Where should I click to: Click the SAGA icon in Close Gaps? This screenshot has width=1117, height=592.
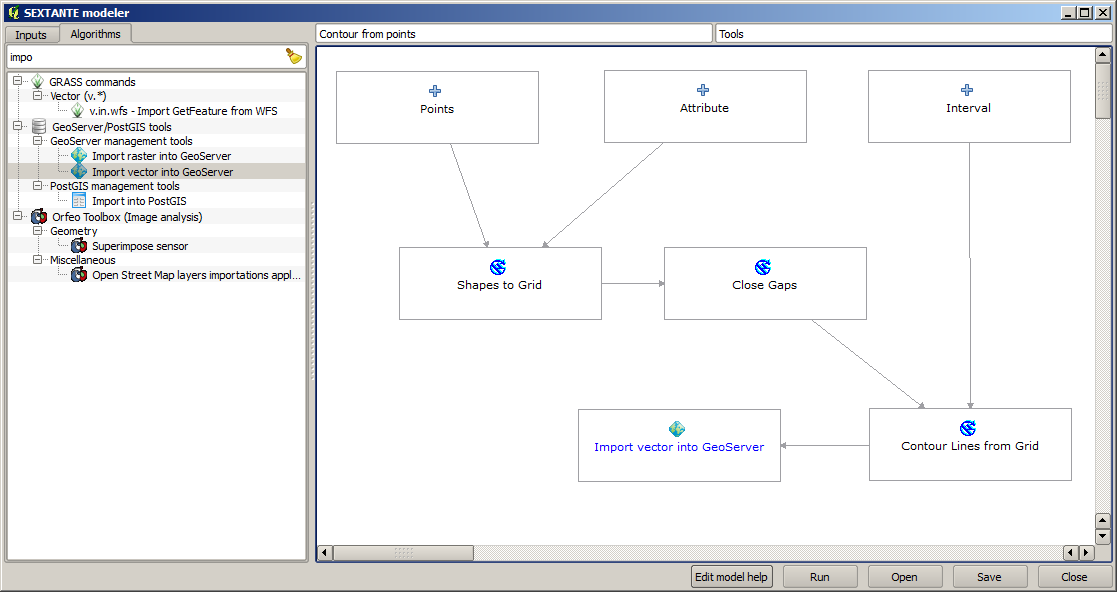click(763, 267)
